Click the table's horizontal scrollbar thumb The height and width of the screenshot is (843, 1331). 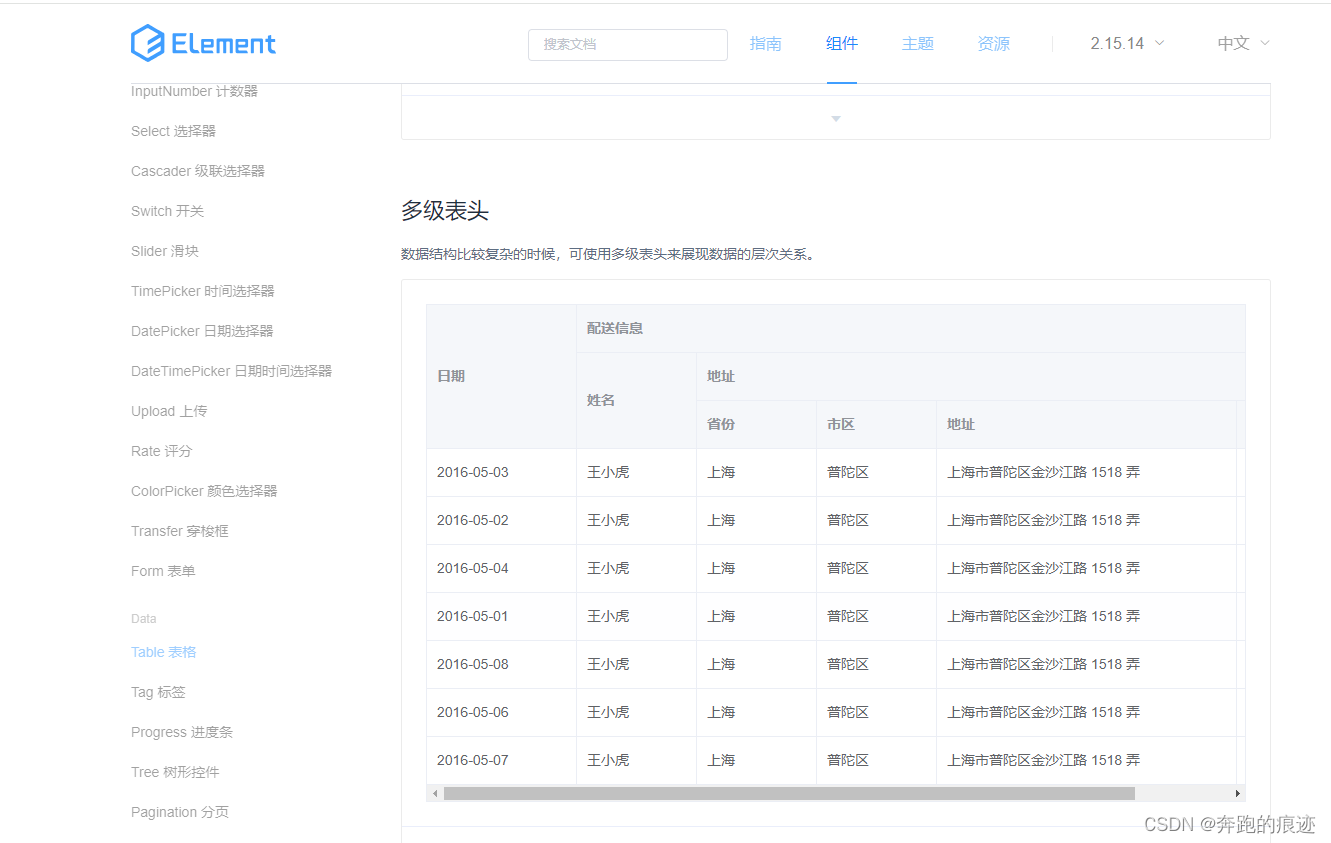[x=789, y=793]
